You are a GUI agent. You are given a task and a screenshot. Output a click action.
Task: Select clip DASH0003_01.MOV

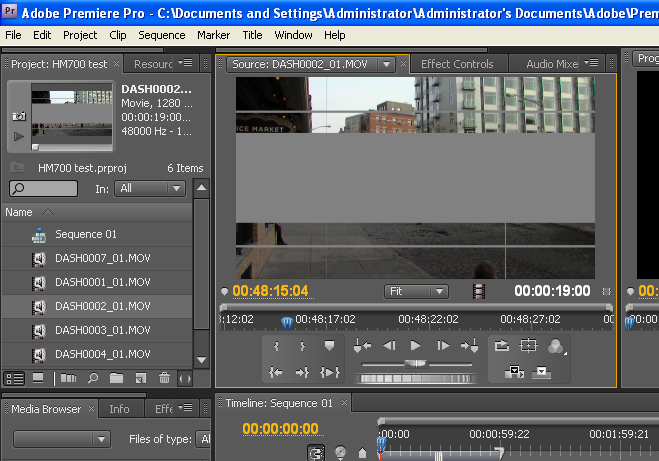click(x=97, y=330)
